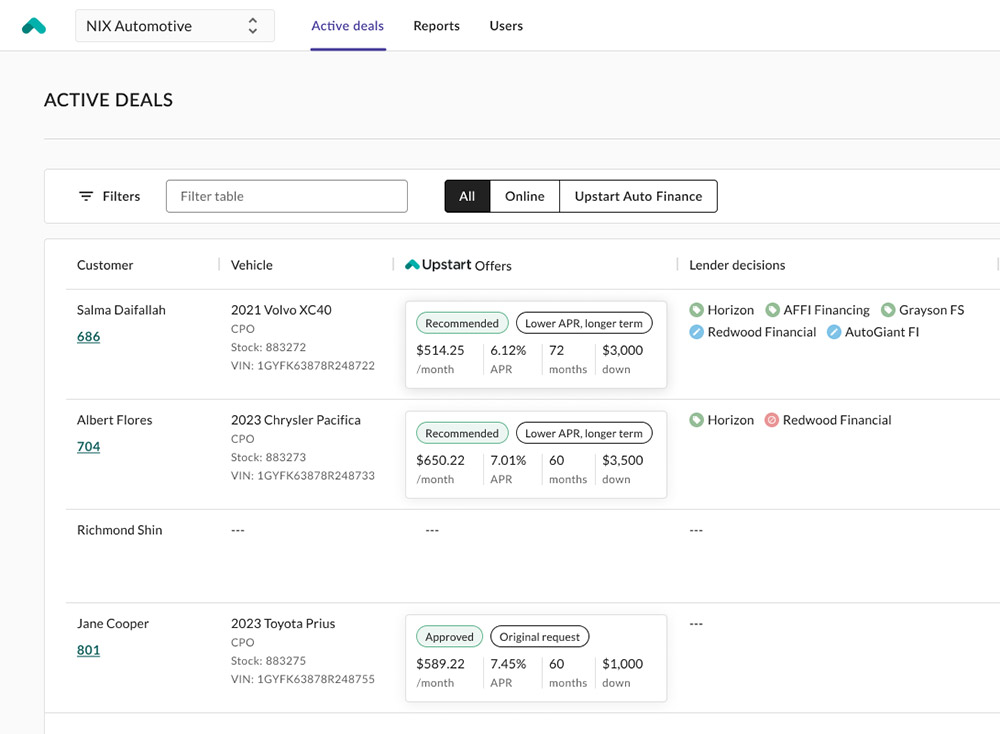This screenshot has width=1000, height=734.
Task: Click the 72 months term value
Action: point(557,350)
